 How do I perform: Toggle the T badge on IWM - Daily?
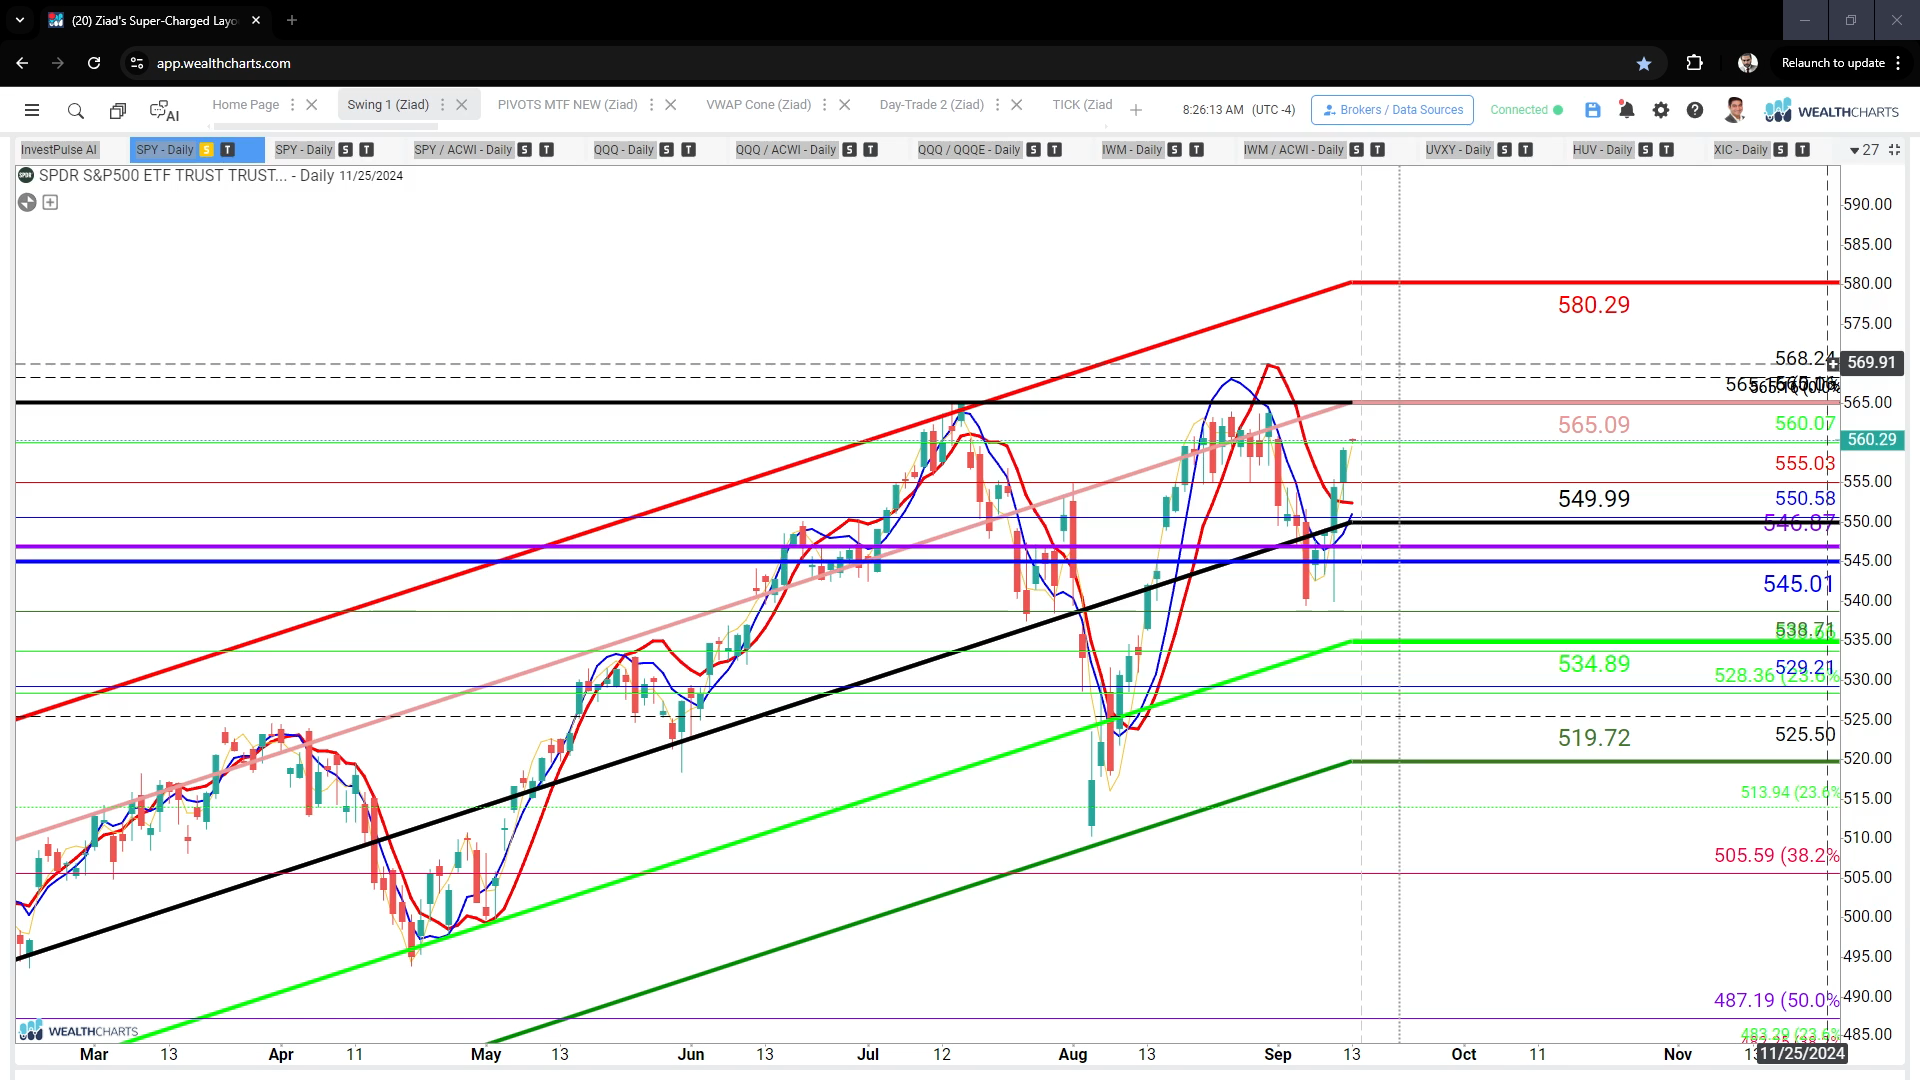tap(1196, 150)
